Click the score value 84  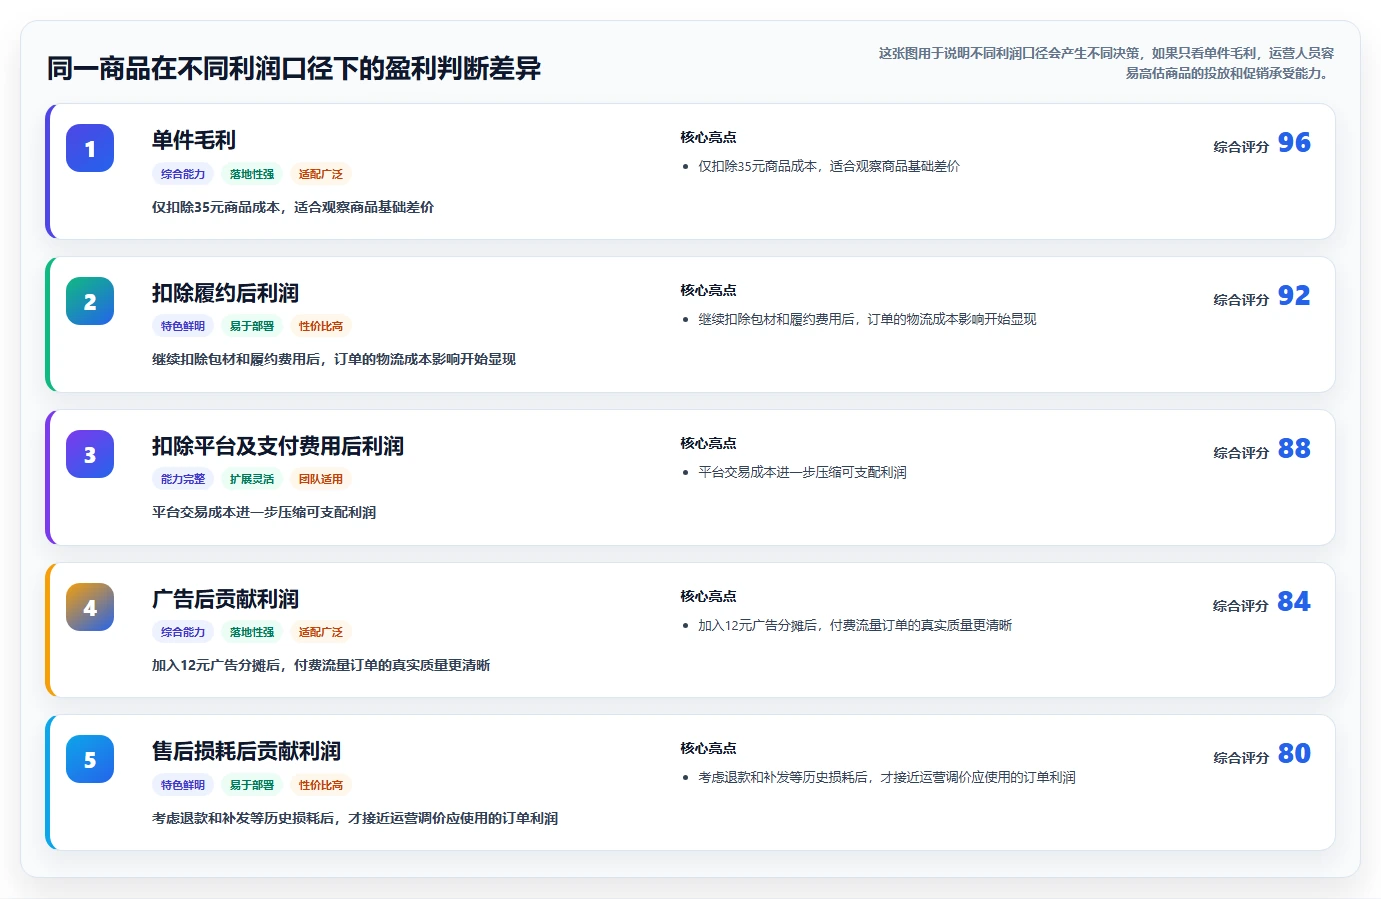[x=1294, y=602]
